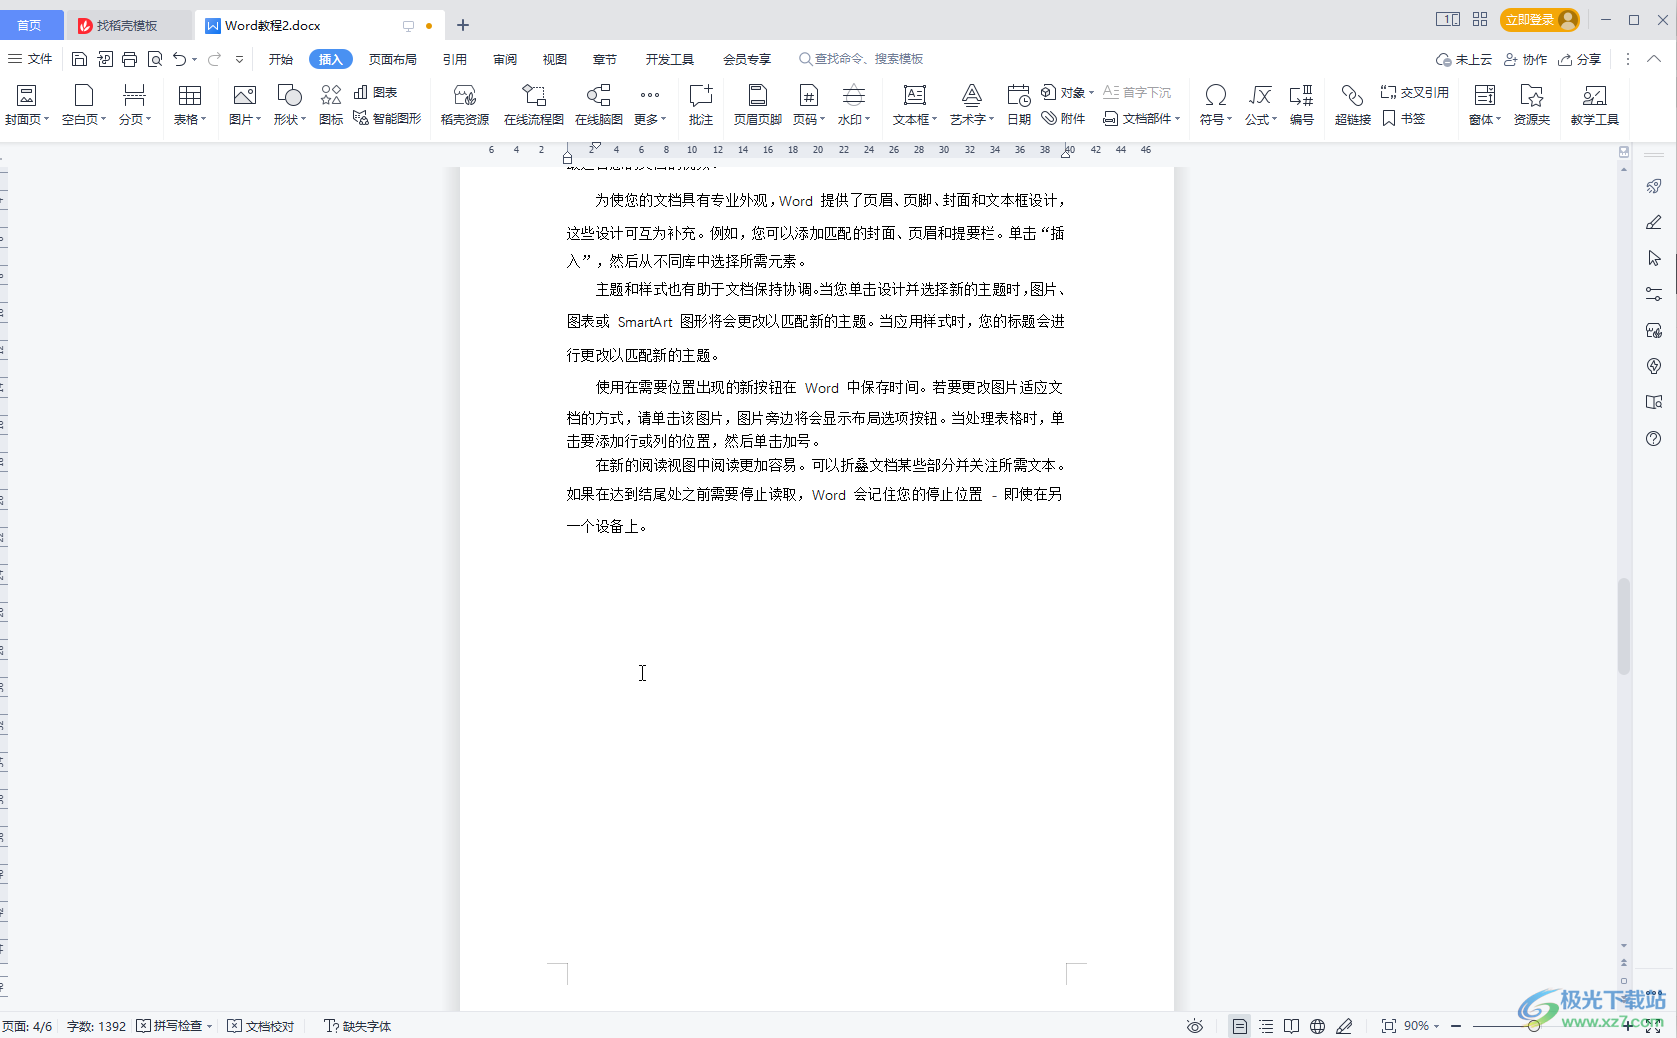Insert an online flowchart

click(x=534, y=104)
